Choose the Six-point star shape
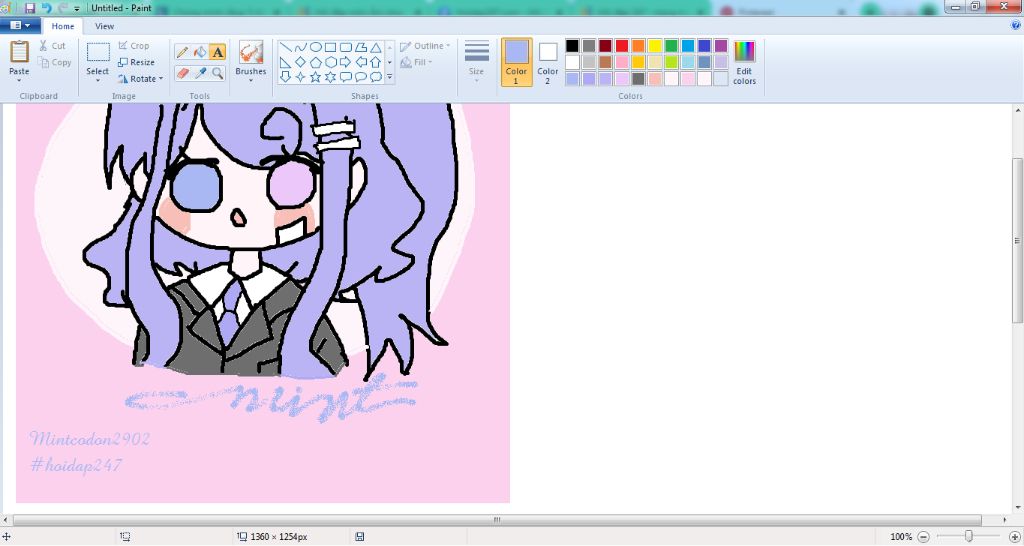The image size is (1024, 546). 330,77
